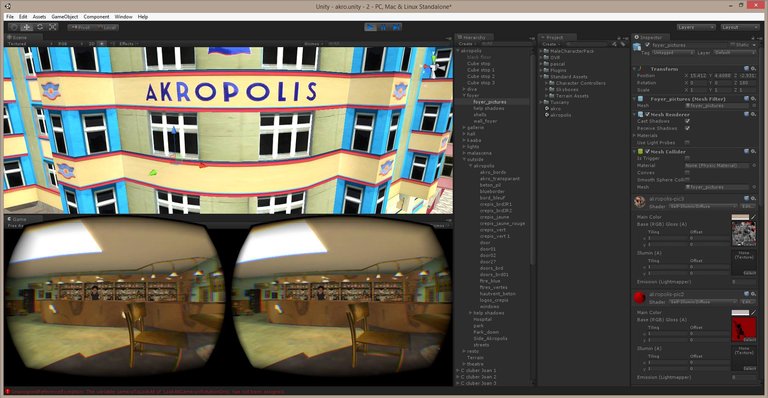The width and height of the screenshot is (768, 398).
Task: Open the Character Controllers folder in Project
Action: 580,83
